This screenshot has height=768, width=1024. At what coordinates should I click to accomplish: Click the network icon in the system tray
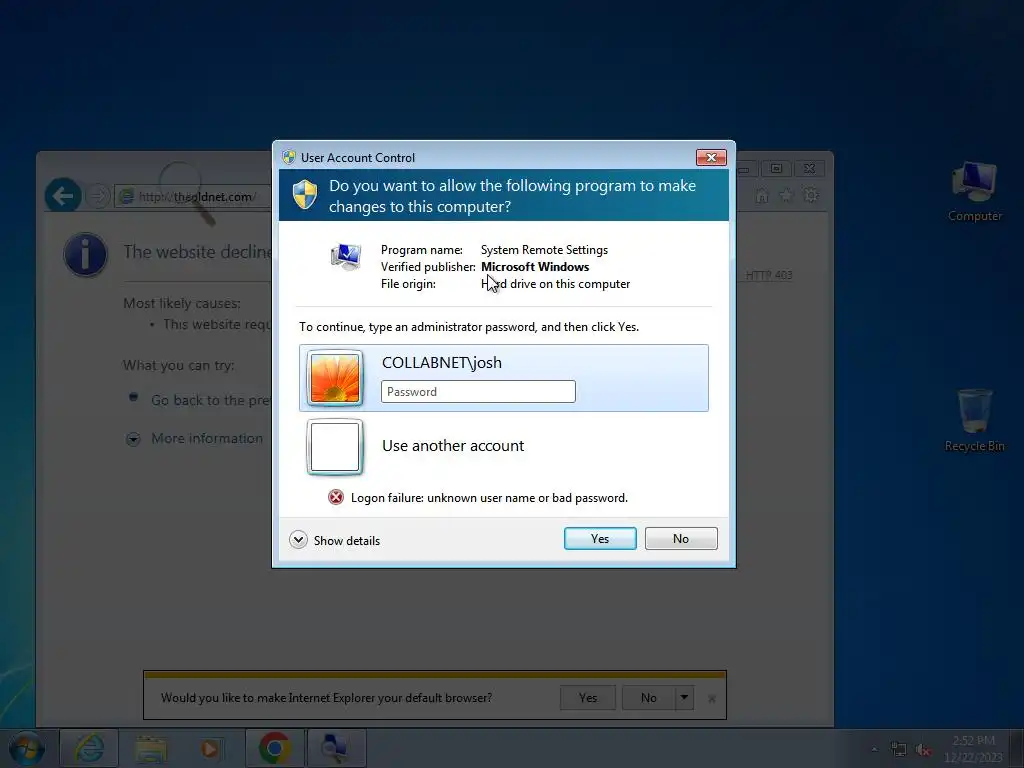(899, 749)
